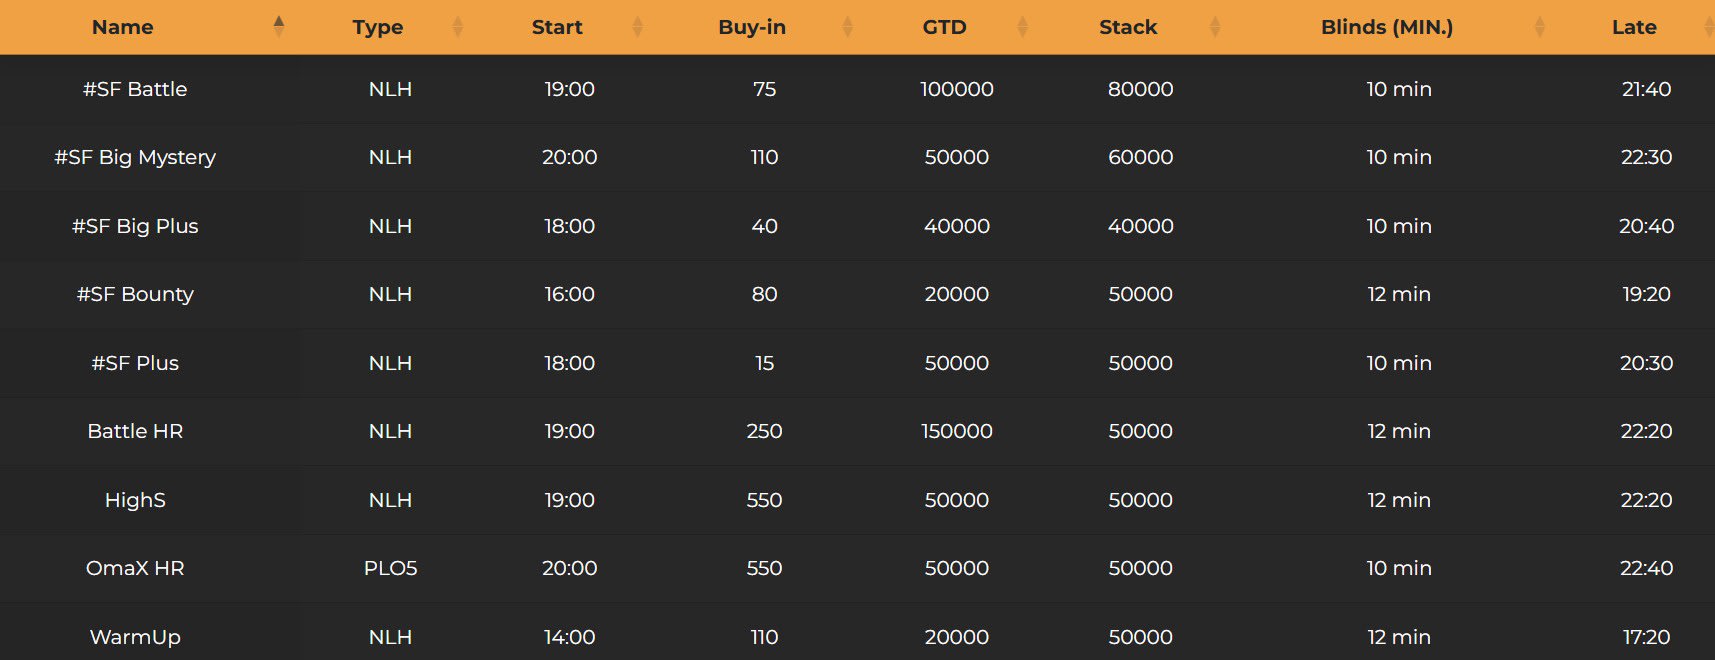Open the #SF Big Mystery tournament
Screen dimensions: 1715x660
(857, 157)
